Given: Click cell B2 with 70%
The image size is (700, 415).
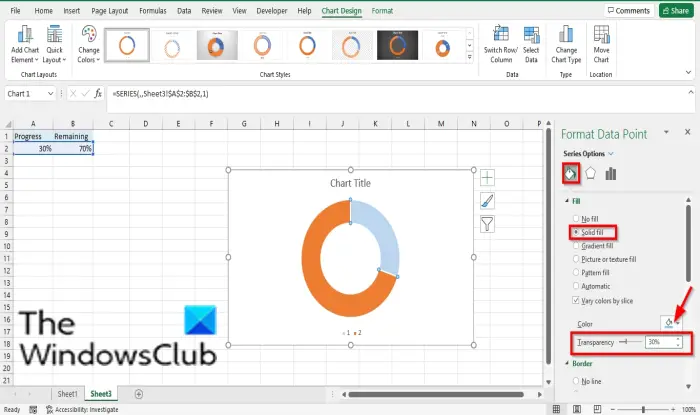Looking at the screenshot, I should tap(73, 149).
